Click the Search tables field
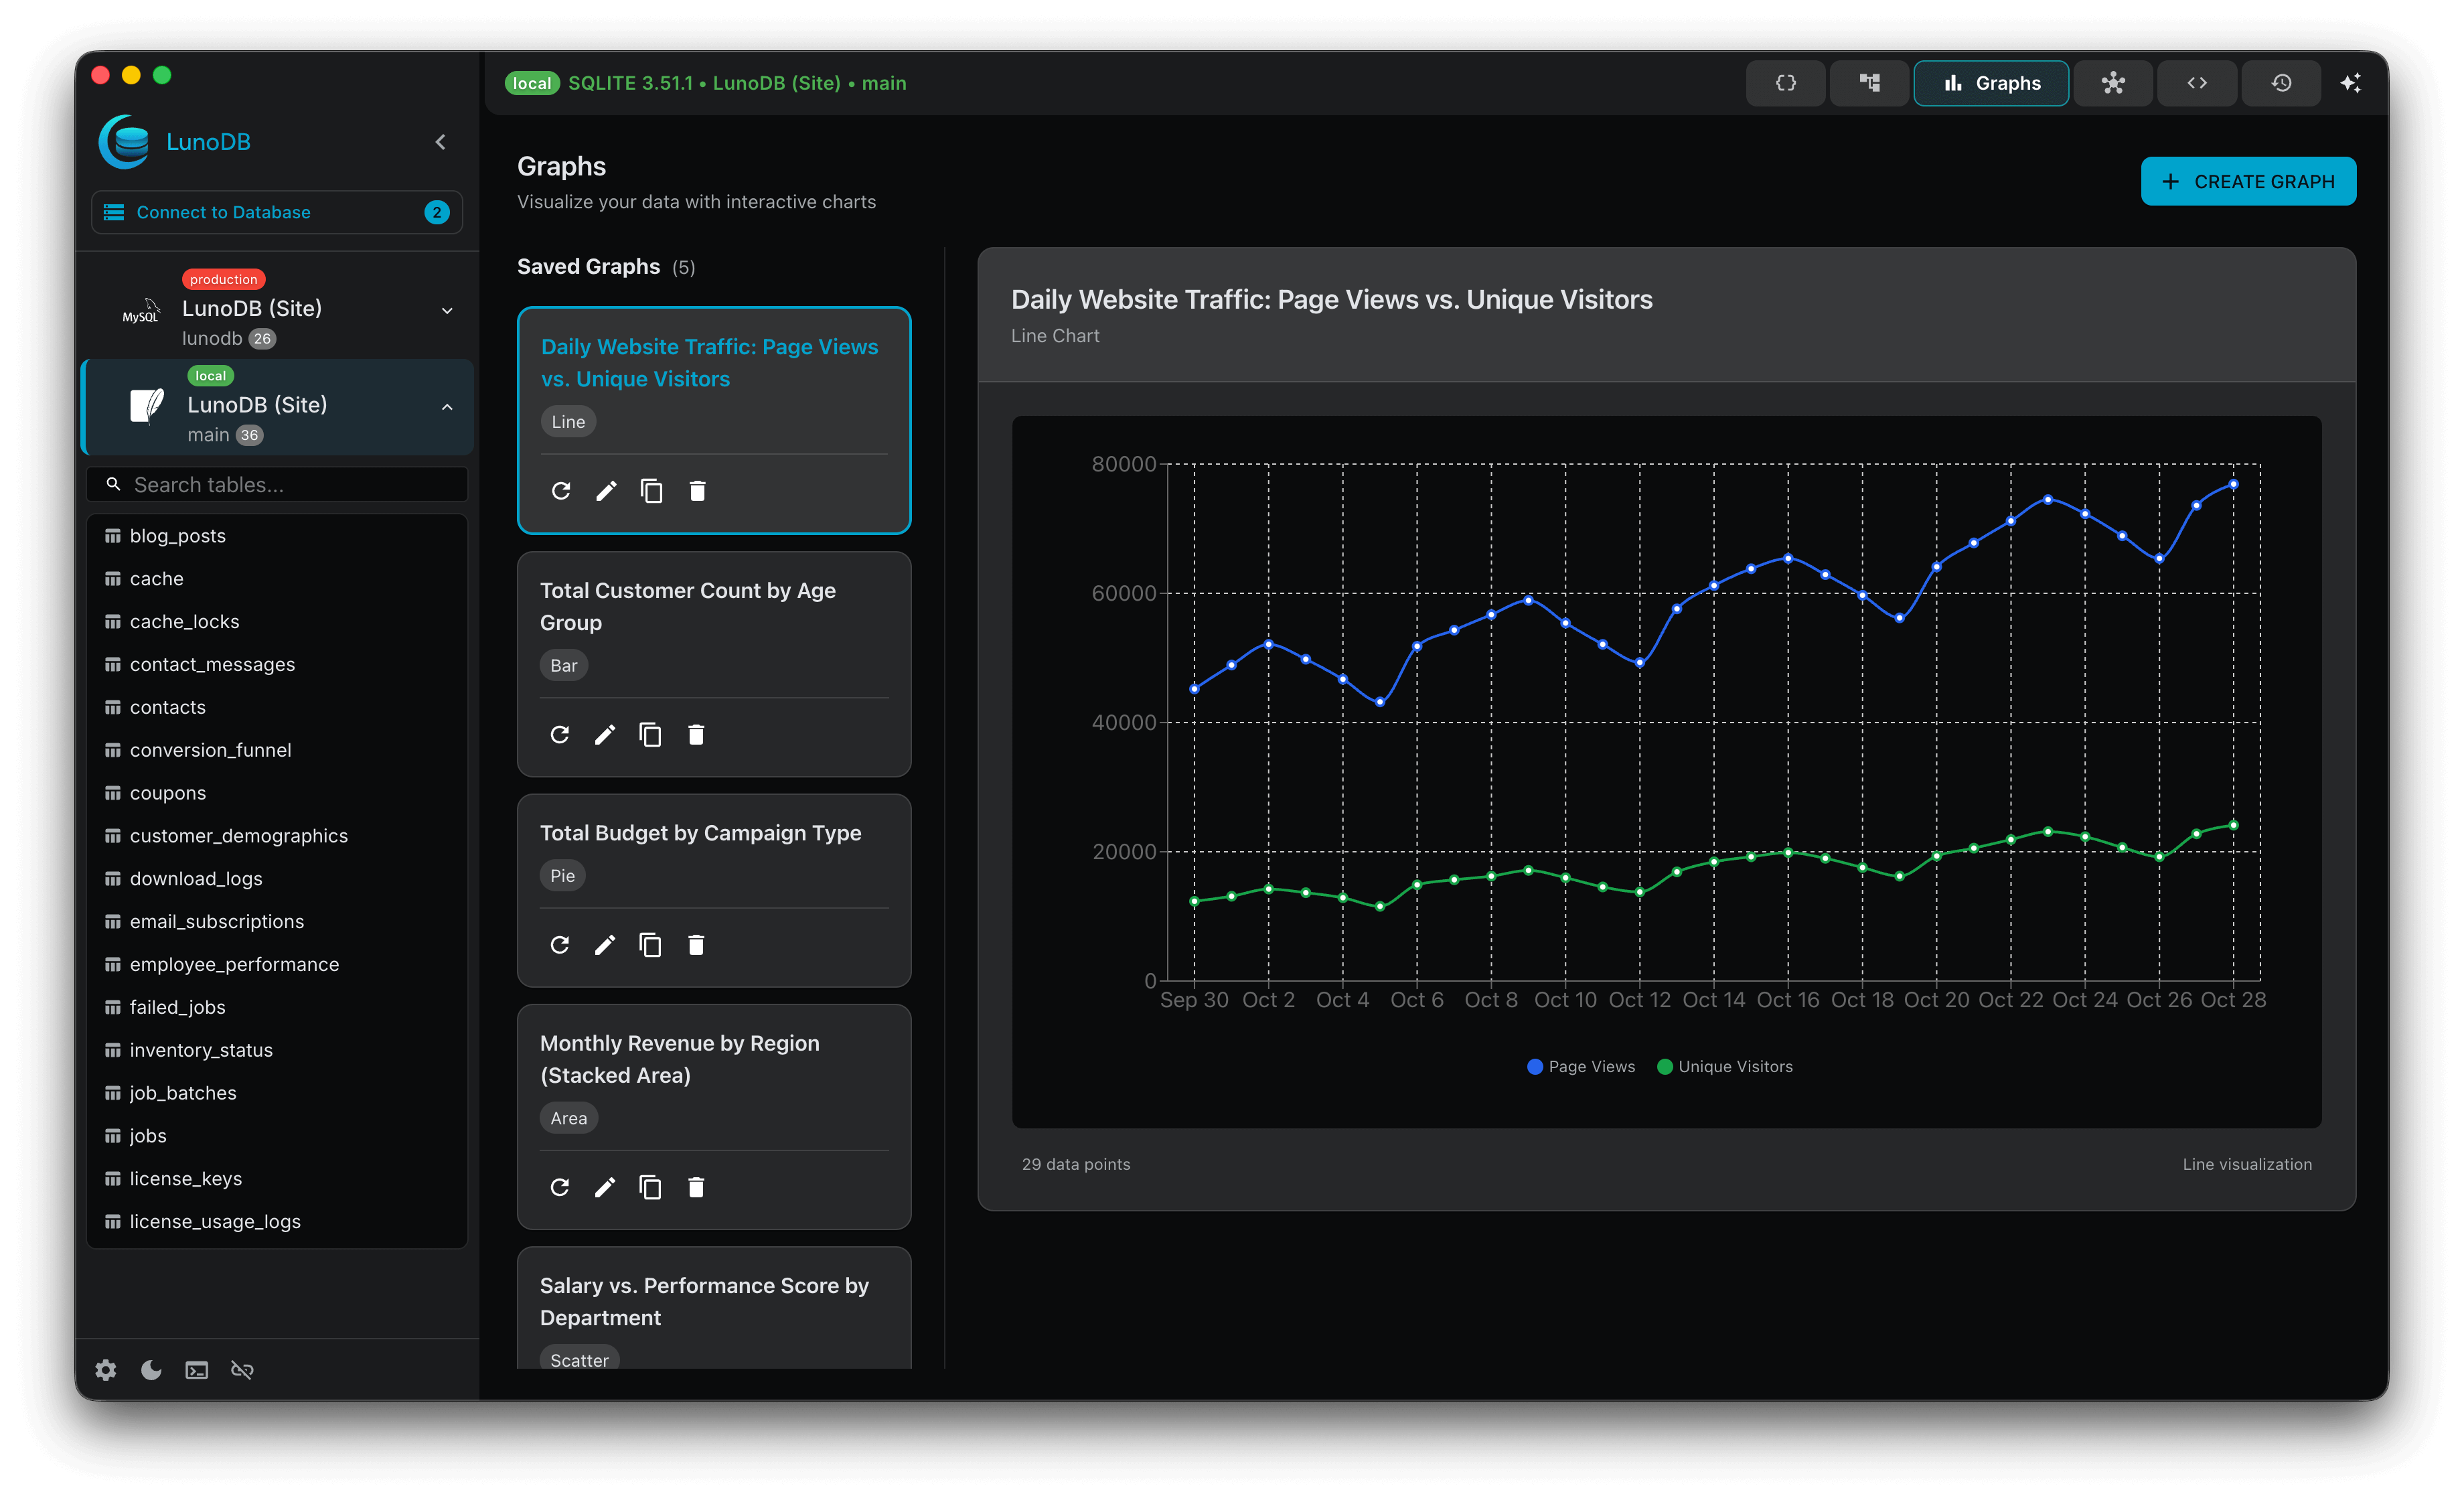 [x=277, y=484]
